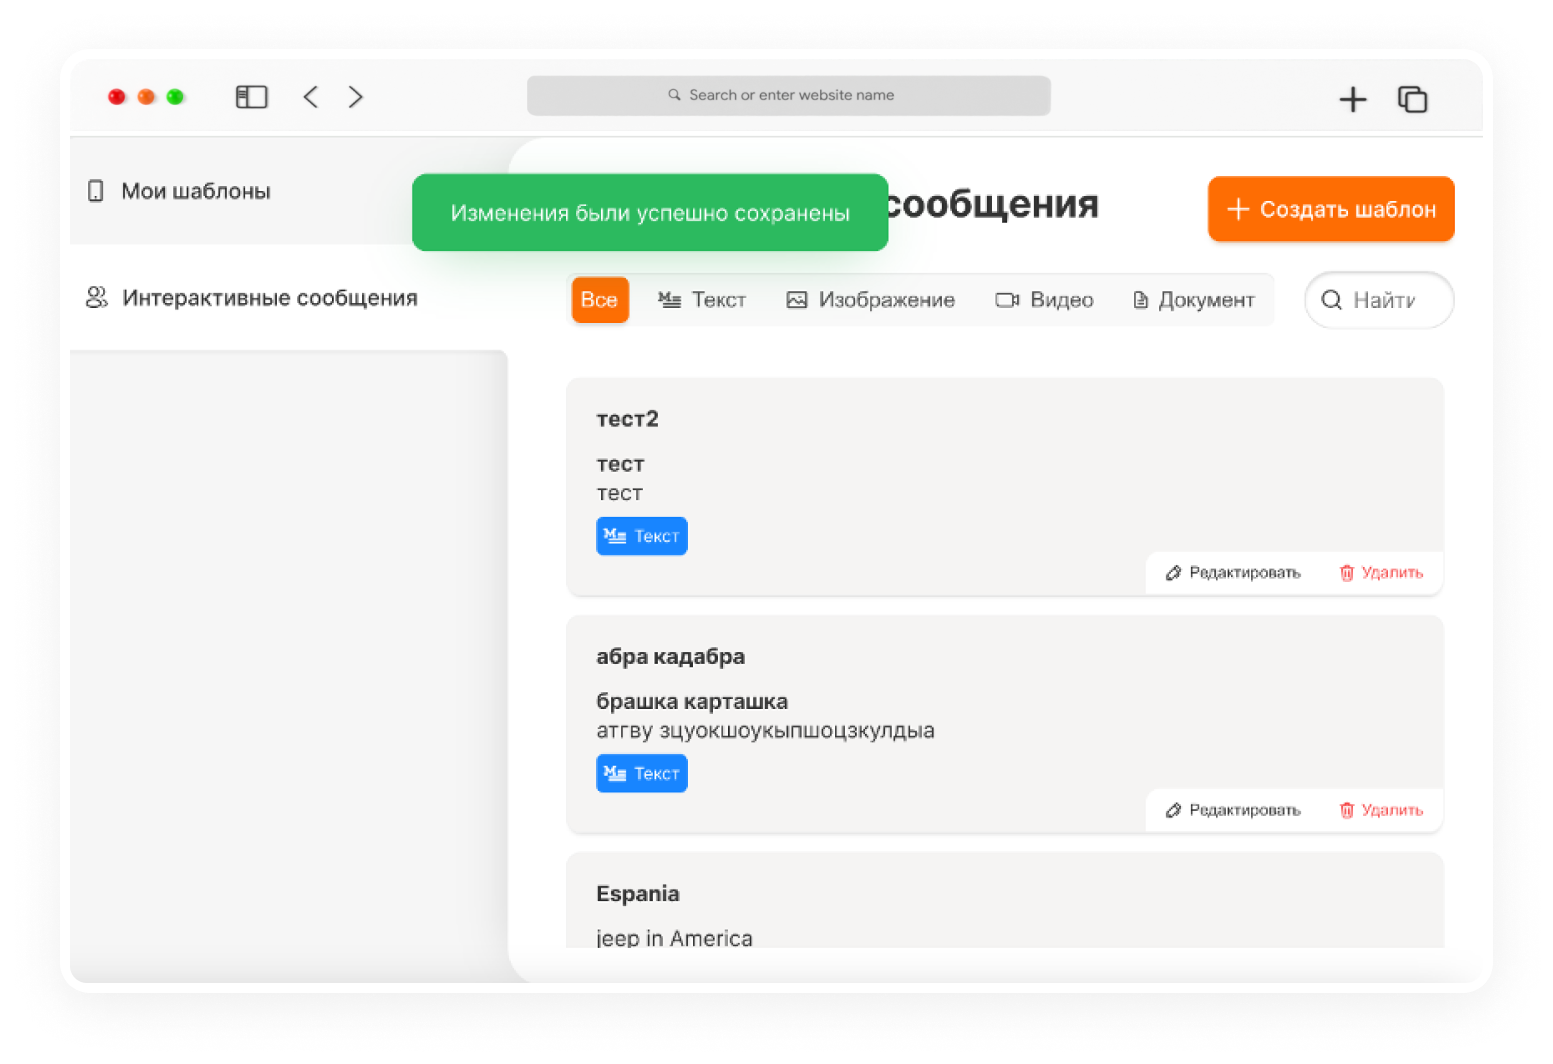Focus the Найти search field
The height and width of the screenshot is (1064, 1553).
(1379, 300)
